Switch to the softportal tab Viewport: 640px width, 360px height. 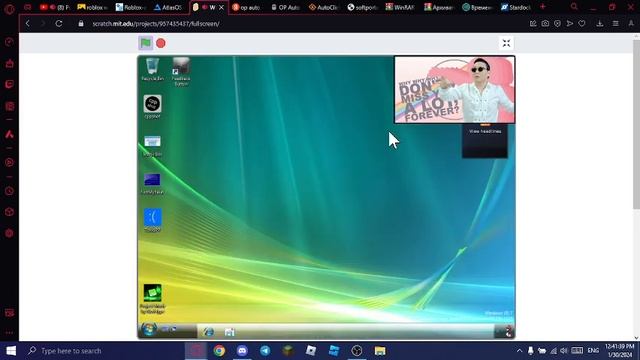(362, 7)
